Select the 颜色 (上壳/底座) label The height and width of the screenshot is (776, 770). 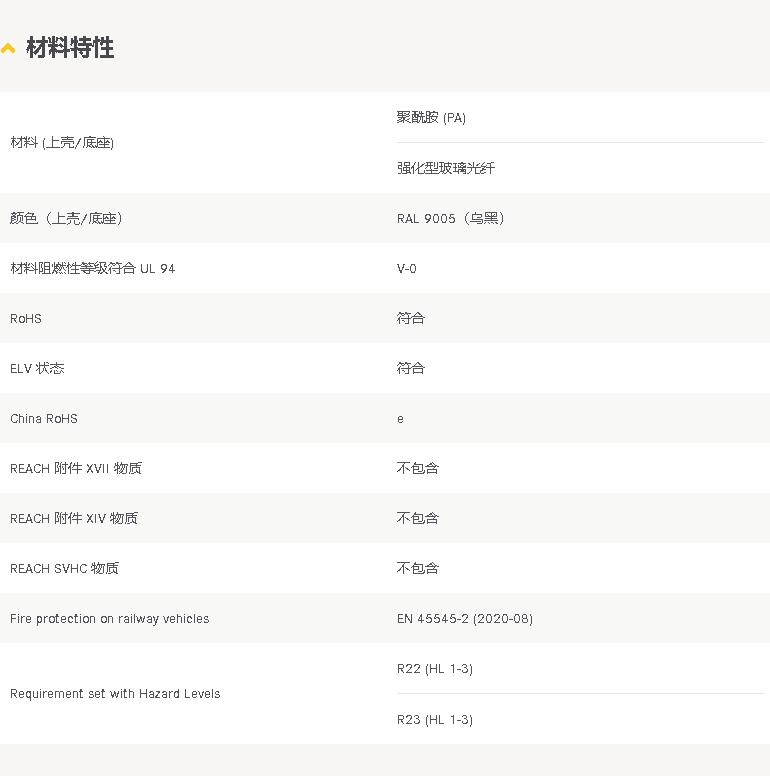(67, 218)
